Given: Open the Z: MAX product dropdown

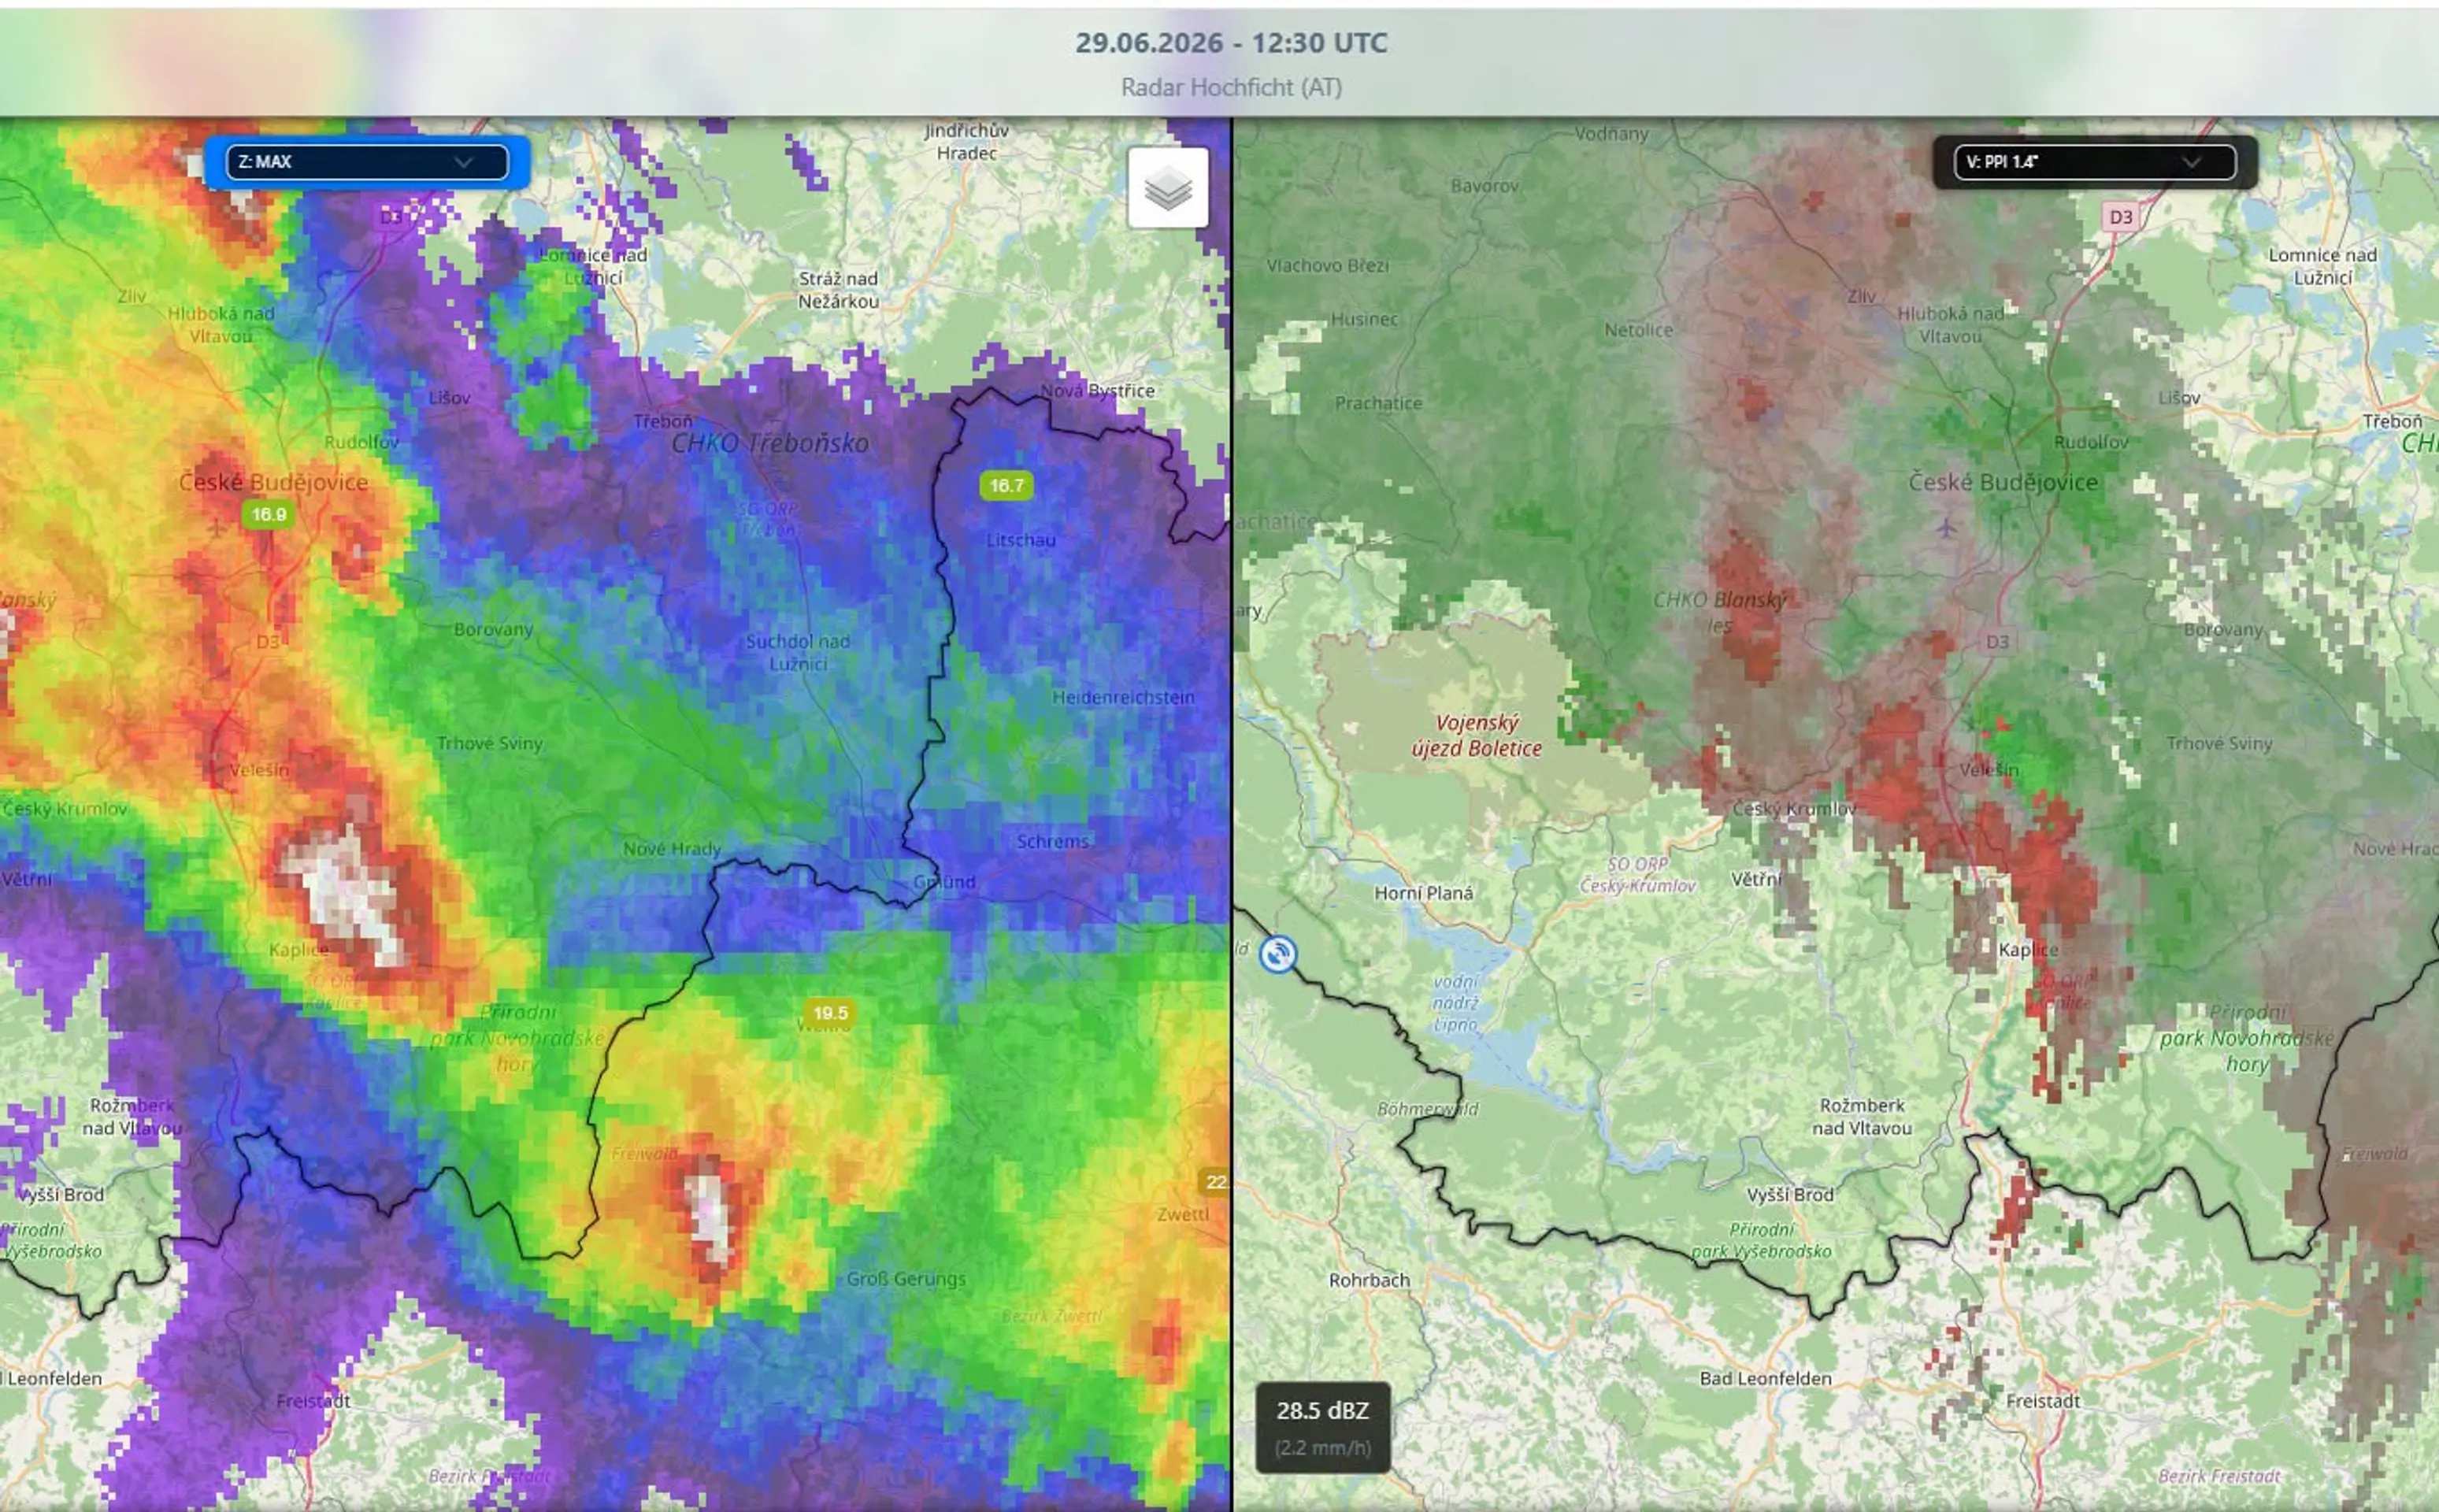Looking at the screenshot, I should (x=367, y=162).
